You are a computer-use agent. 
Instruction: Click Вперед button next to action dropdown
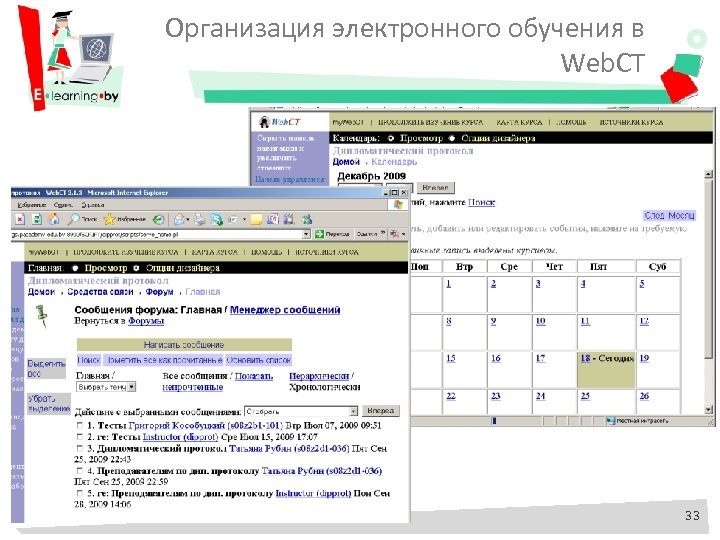point(381,411)
